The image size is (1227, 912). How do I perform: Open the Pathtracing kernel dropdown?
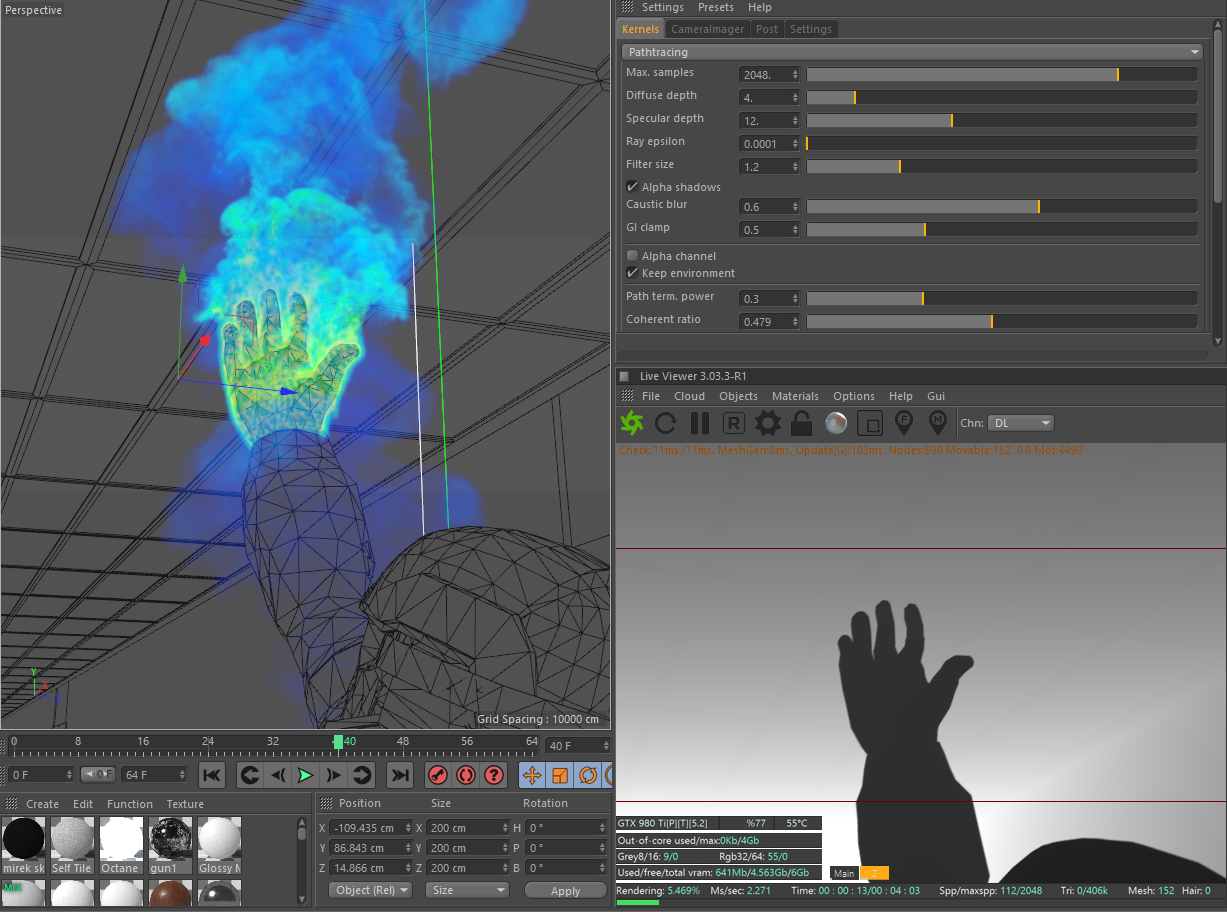click(912, 52)
